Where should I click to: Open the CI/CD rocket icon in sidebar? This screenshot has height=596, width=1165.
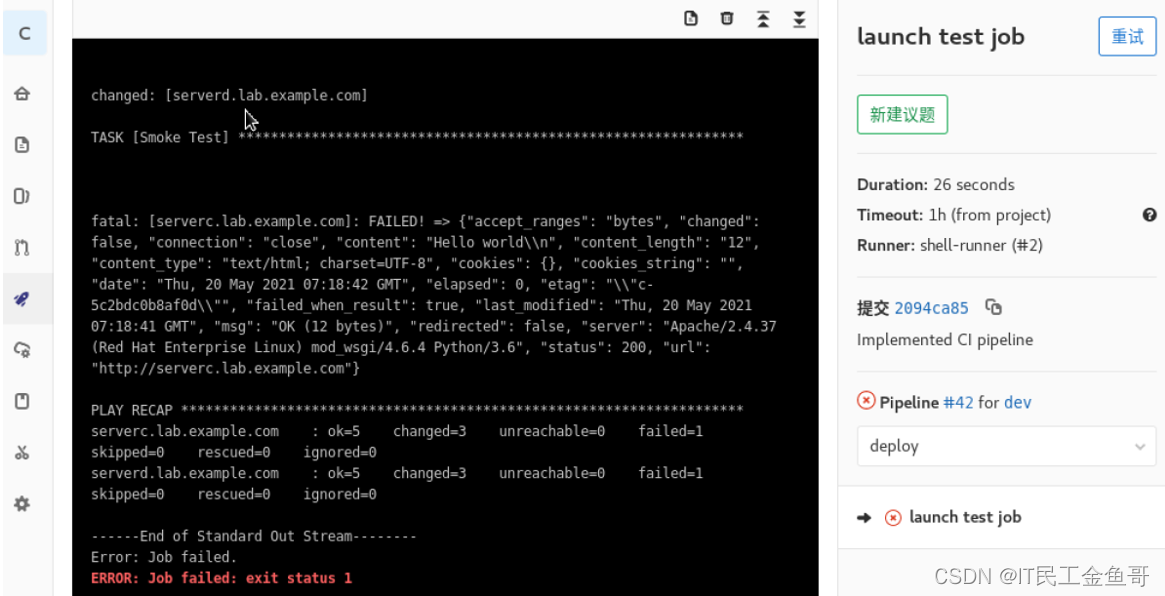(22, 299)
